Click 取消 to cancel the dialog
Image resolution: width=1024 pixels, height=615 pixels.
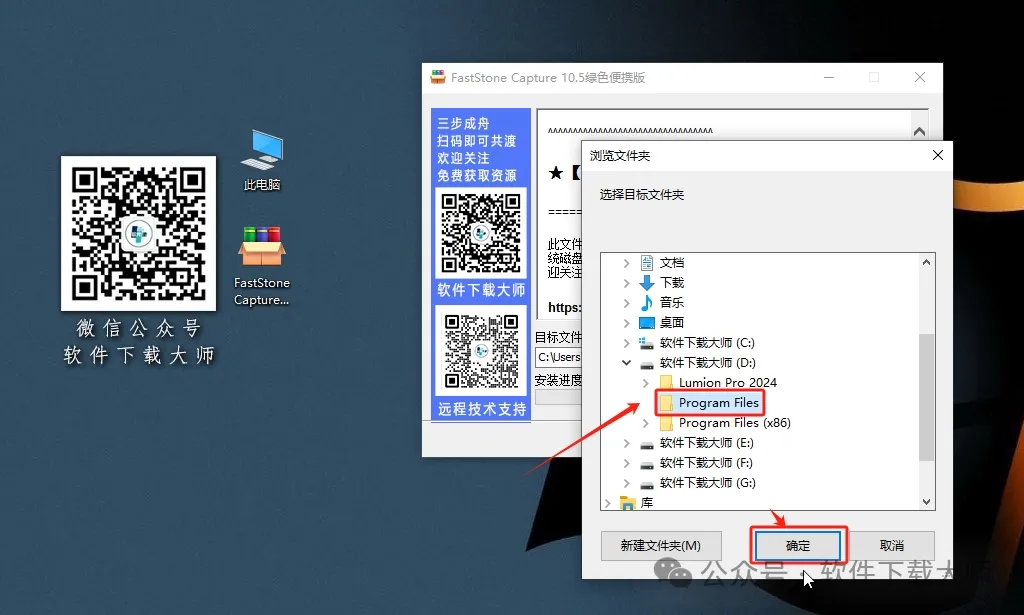[891, 545]
